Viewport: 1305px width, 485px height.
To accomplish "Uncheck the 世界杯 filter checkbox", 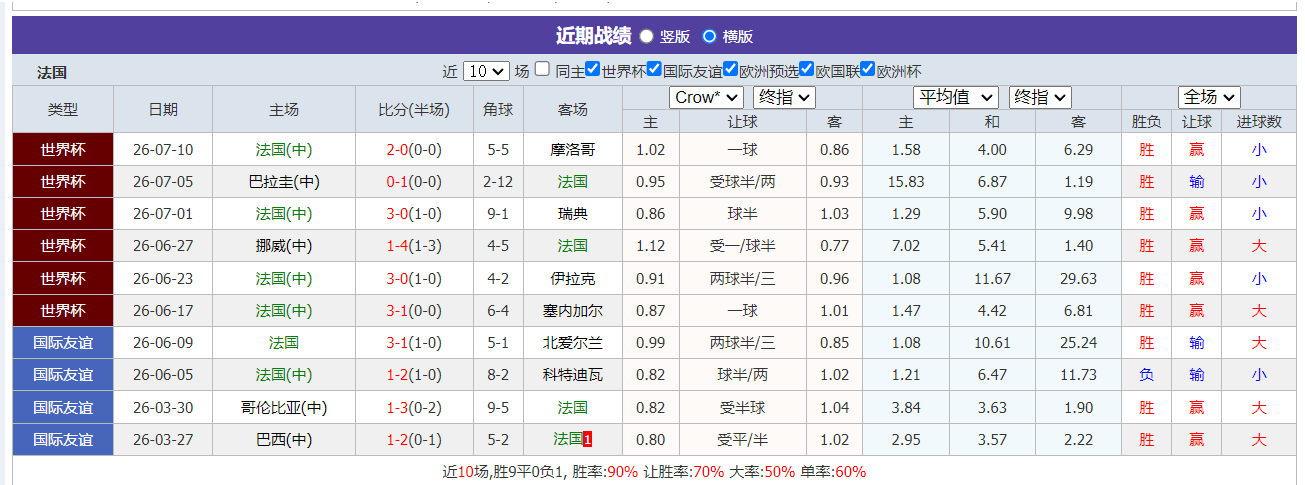I will [593, 70].
